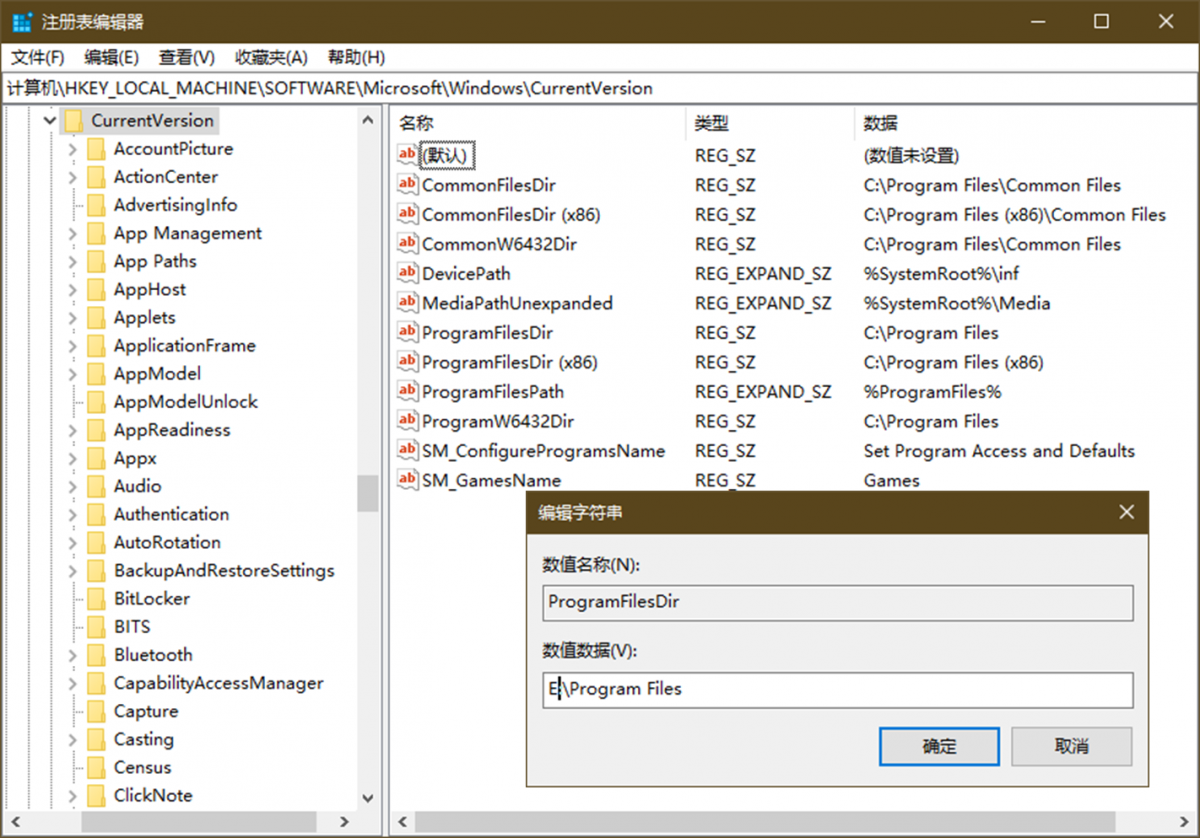
Task: Click the ab icon beside SM_GamesName
Action: click(x=406, y=480)
